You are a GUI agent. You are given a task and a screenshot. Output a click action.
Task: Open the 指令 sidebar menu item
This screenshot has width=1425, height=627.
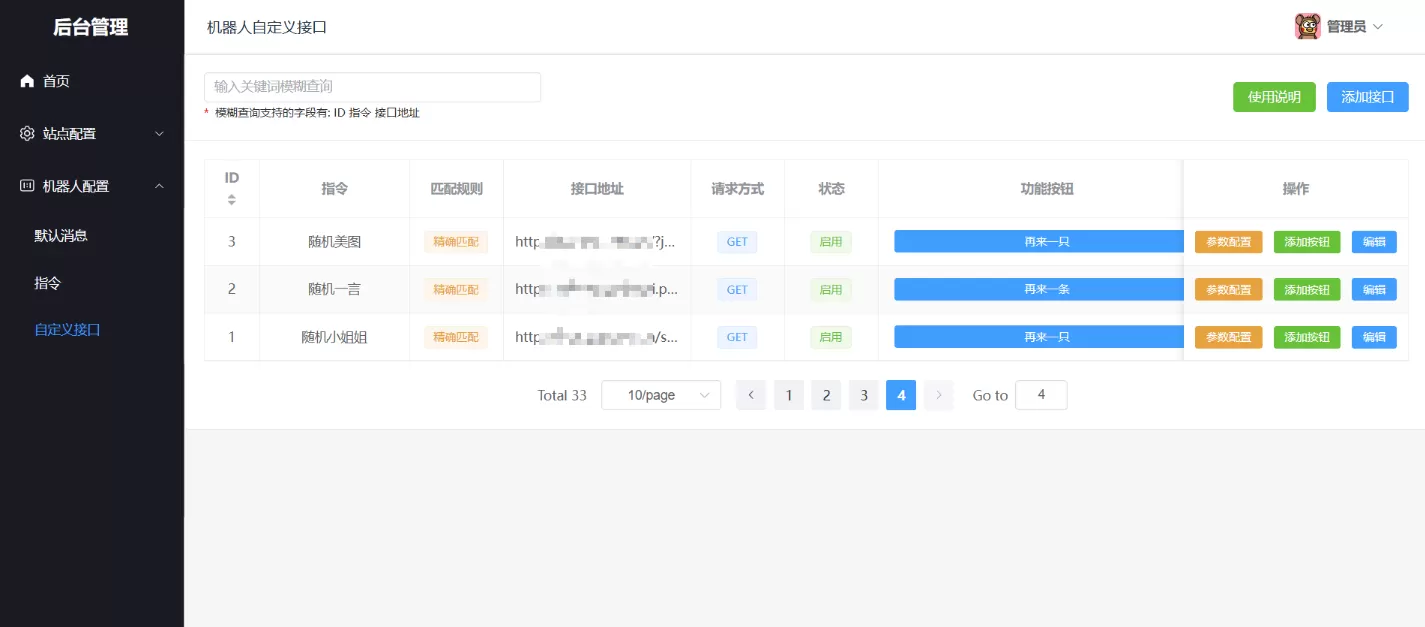click(47, 283)
